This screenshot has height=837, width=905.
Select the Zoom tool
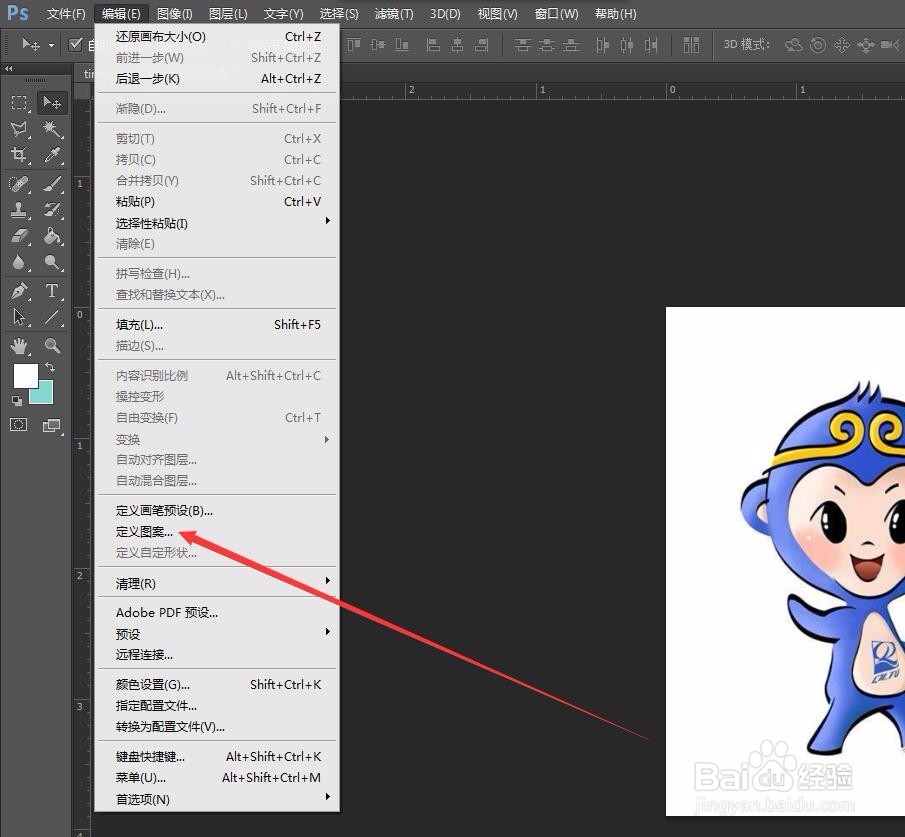(x=52, y=346)
